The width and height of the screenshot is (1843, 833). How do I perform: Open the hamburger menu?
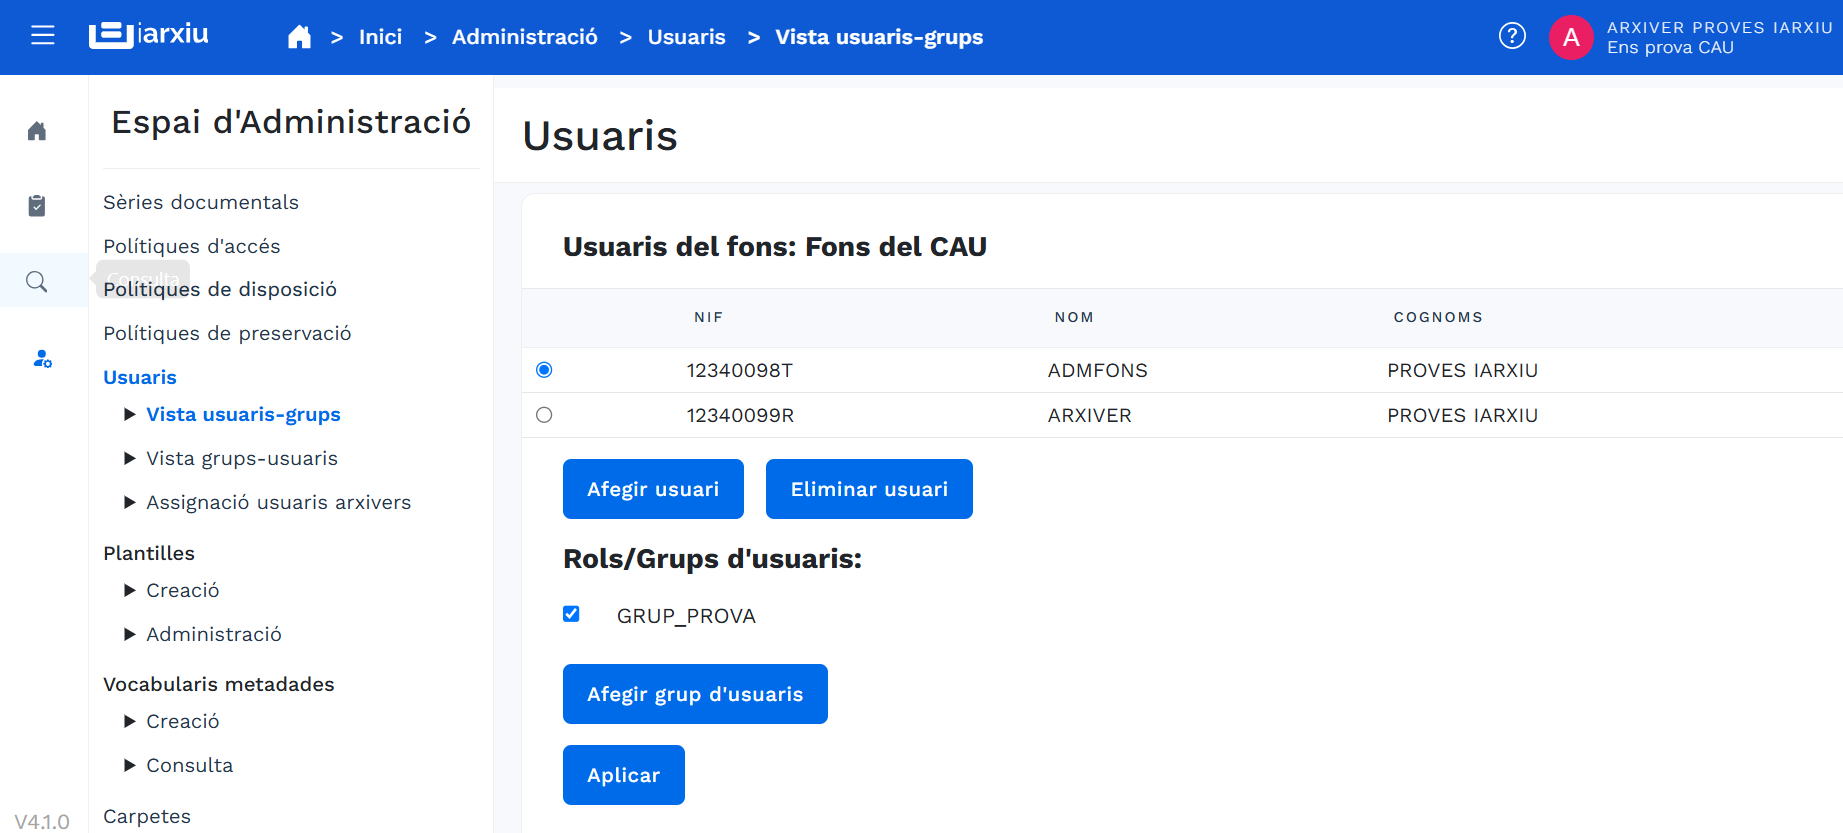tap(42, 36)
